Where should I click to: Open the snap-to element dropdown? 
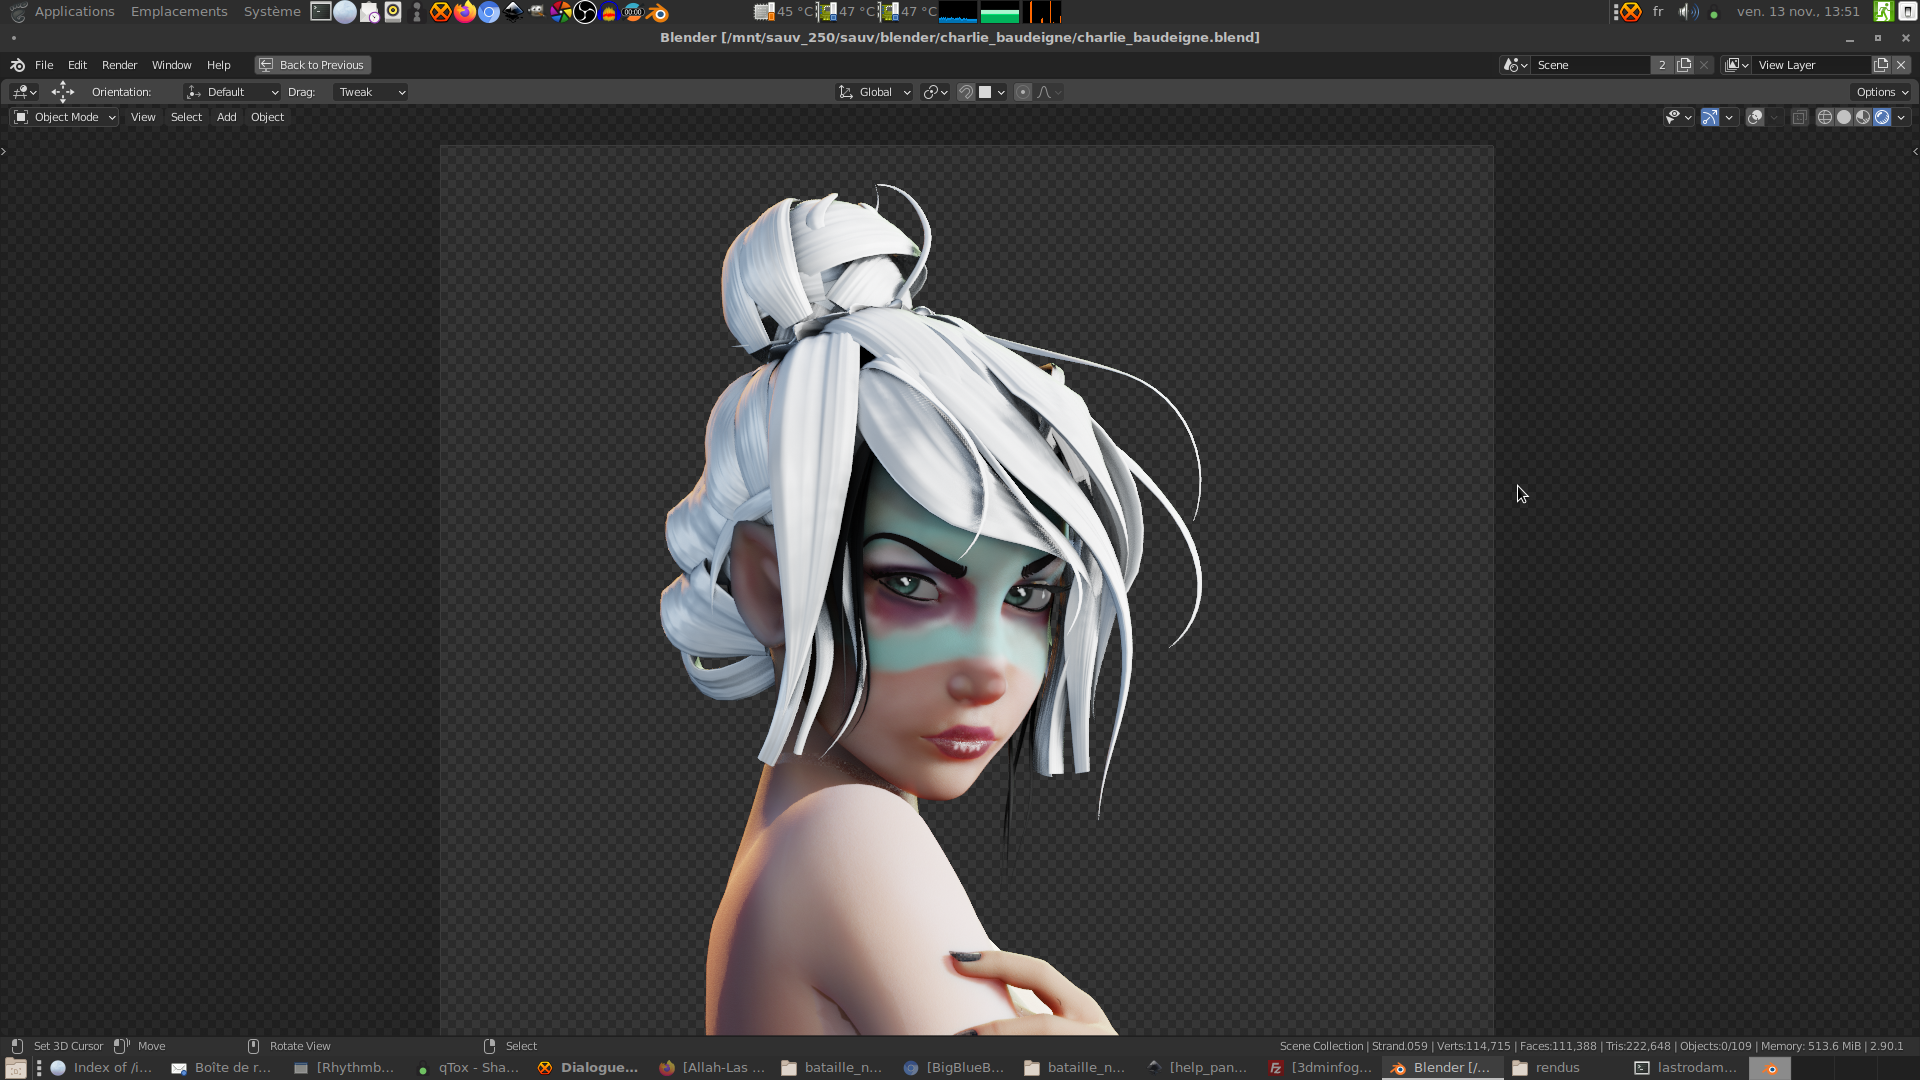pyautogui.click(x=992, y=92)
